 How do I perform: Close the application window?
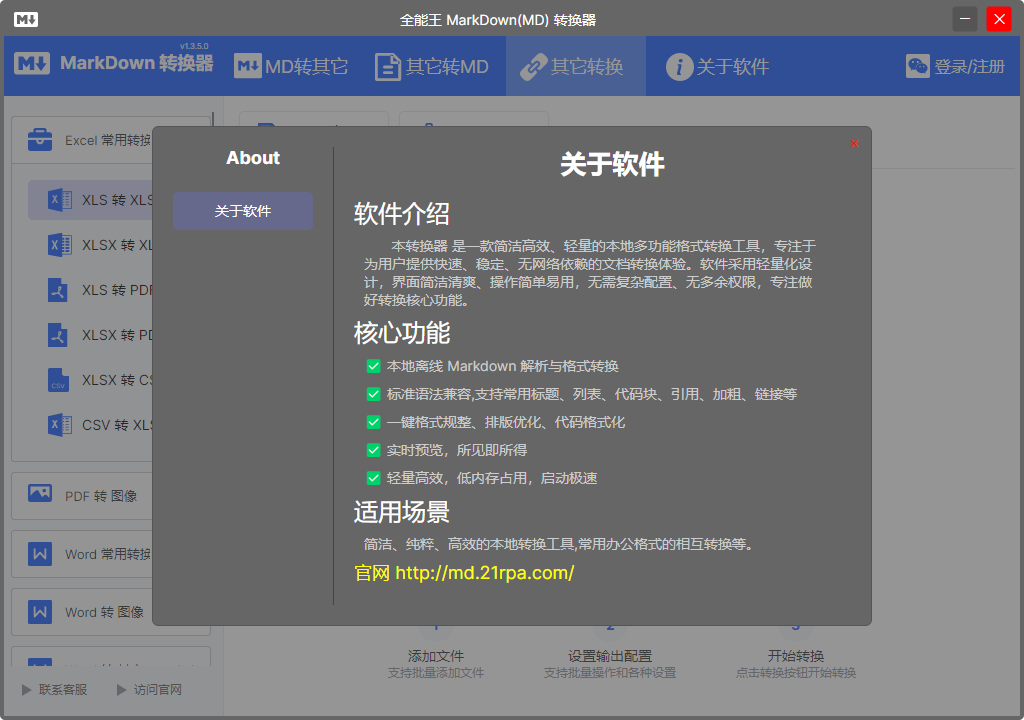pyautogui.click(x=999, y=19)
